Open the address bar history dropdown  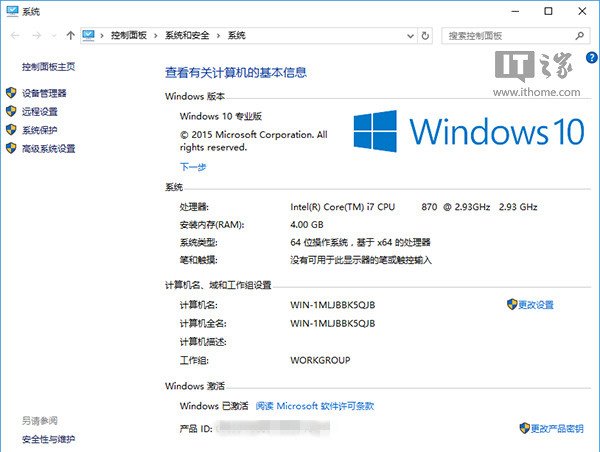pos(410,36)
